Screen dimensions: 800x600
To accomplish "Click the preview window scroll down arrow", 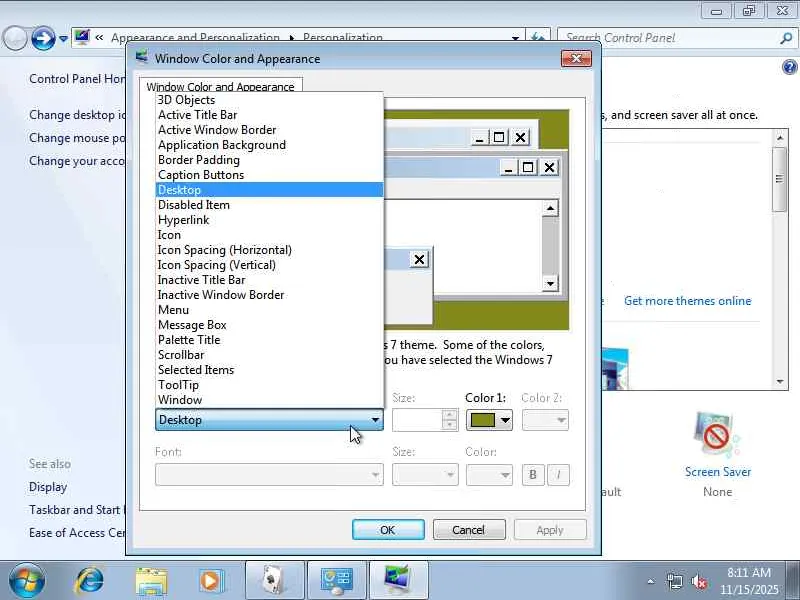I will pos(550,284).
